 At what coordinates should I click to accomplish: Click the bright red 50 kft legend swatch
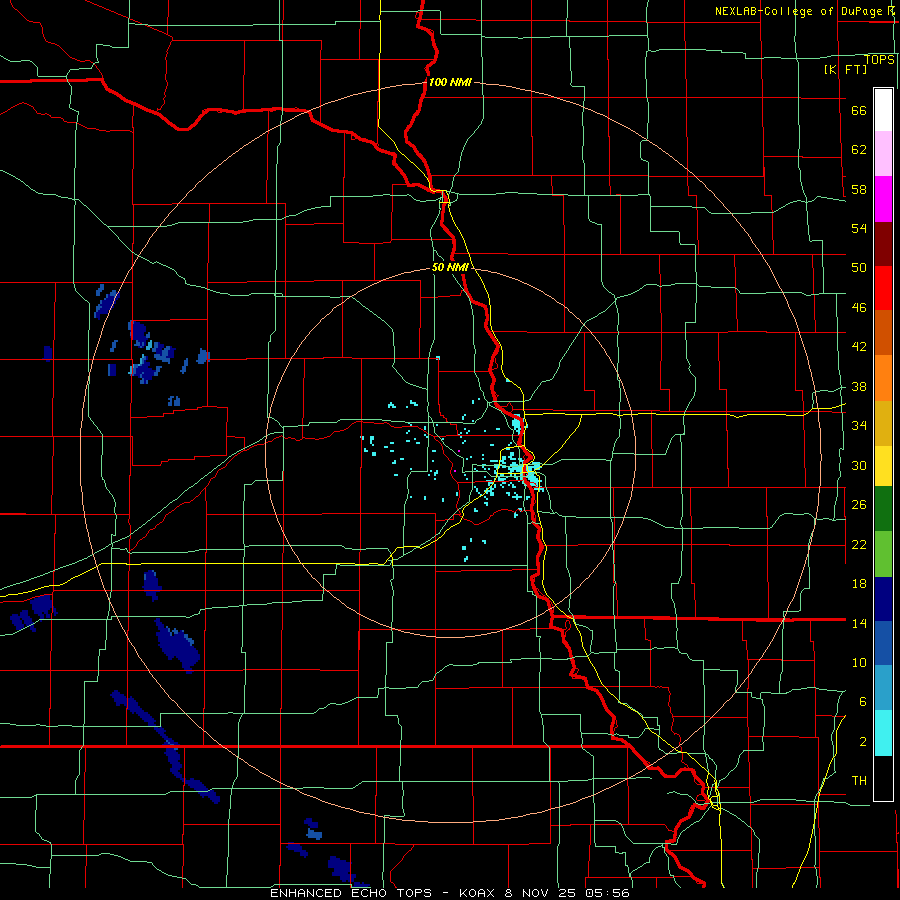pyautogui.click(x=883, y=288)
